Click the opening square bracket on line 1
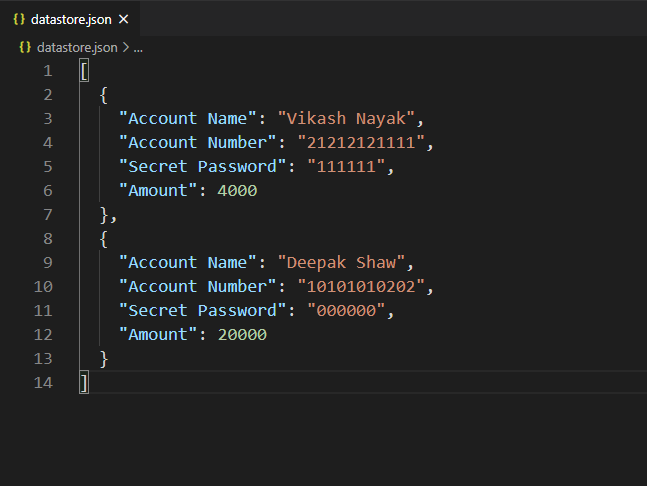The width and height of the screenshot is (647, 486). 84,71
